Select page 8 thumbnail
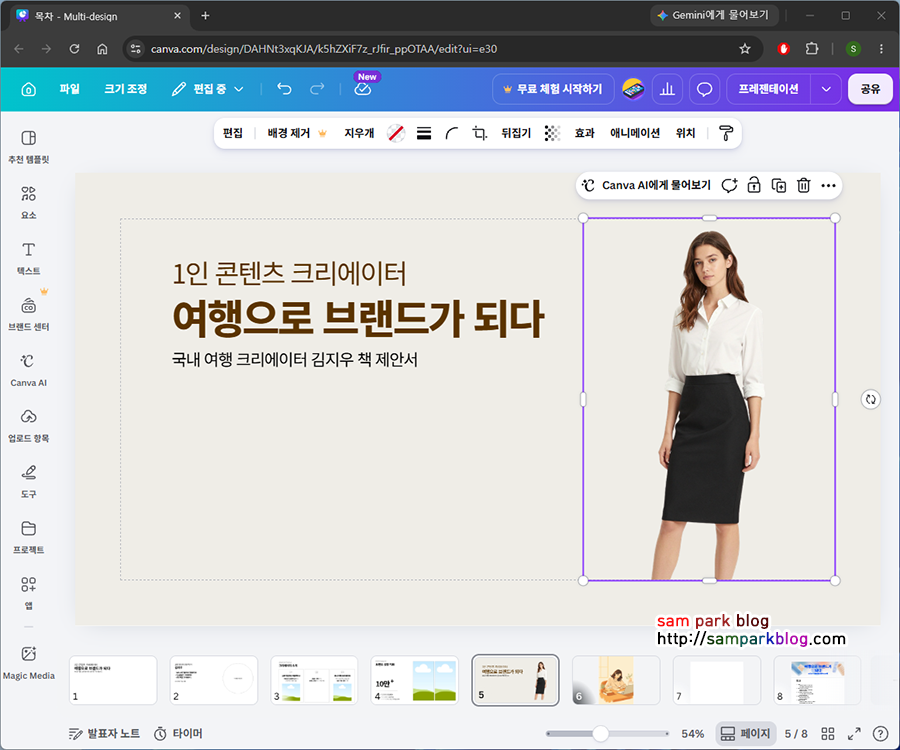This screenshot has width=900, height=750. coord(817,680)
